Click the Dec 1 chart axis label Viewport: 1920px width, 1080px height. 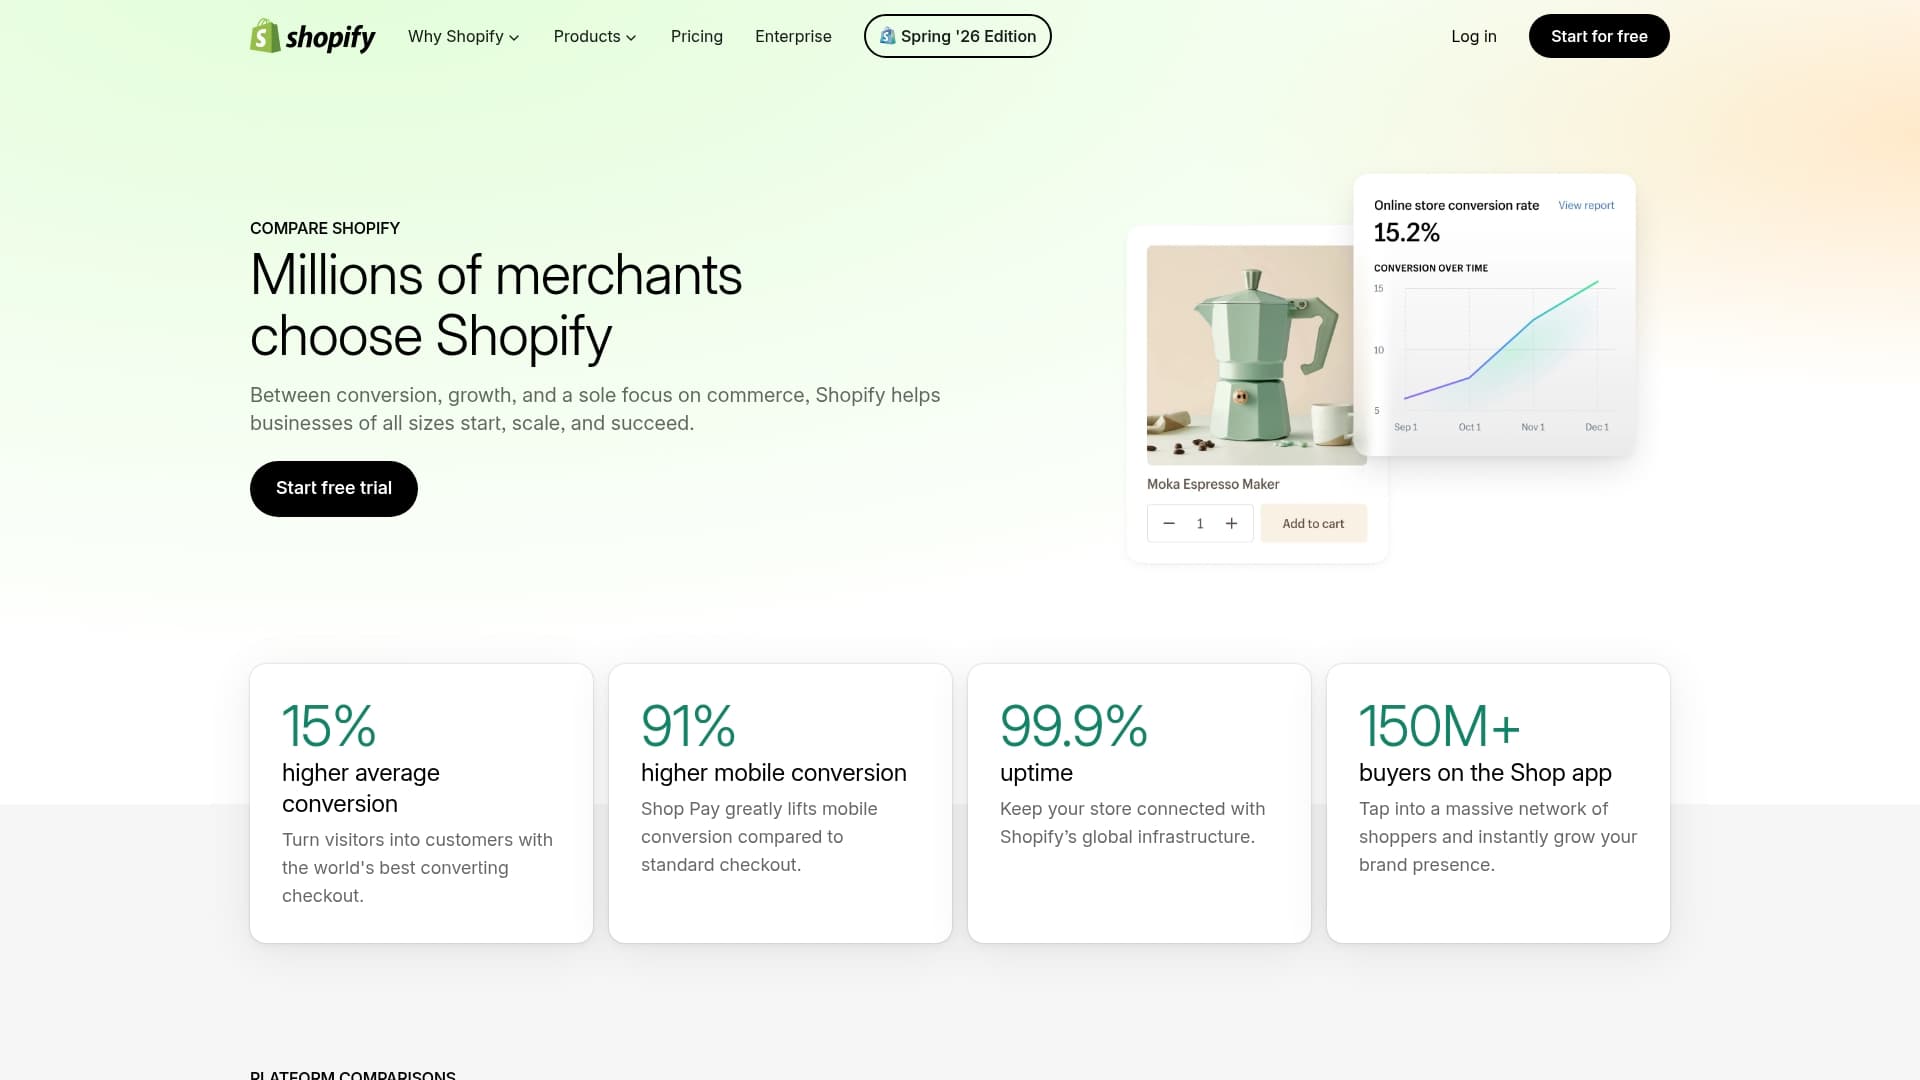click(1597, 427)
